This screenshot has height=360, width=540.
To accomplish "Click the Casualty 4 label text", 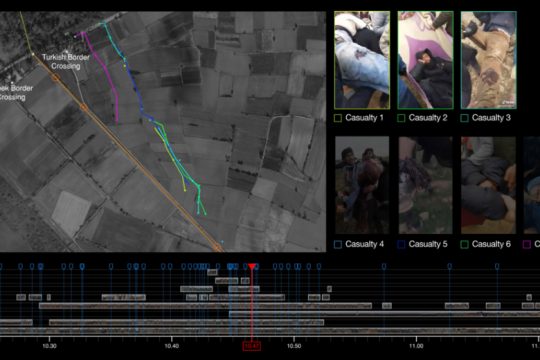I will coord(364,244).
